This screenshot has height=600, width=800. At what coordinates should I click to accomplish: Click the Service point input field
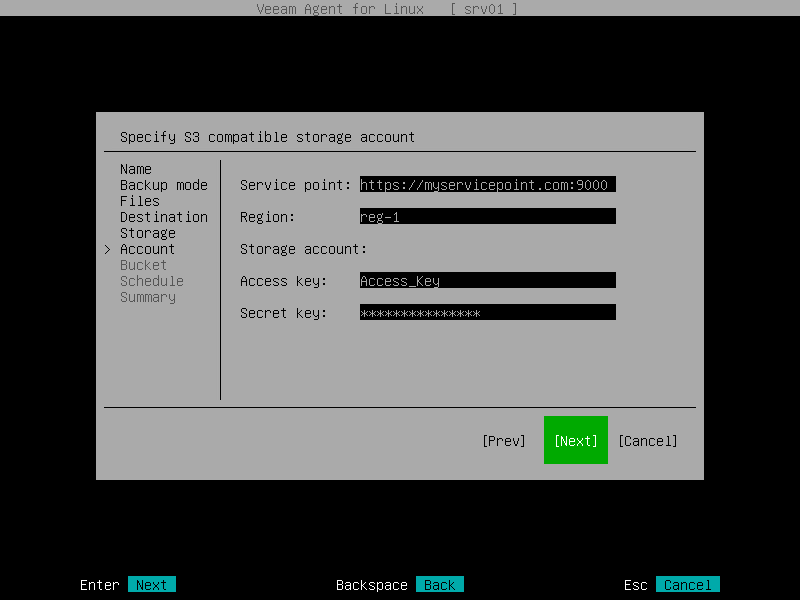pos(487,185)
